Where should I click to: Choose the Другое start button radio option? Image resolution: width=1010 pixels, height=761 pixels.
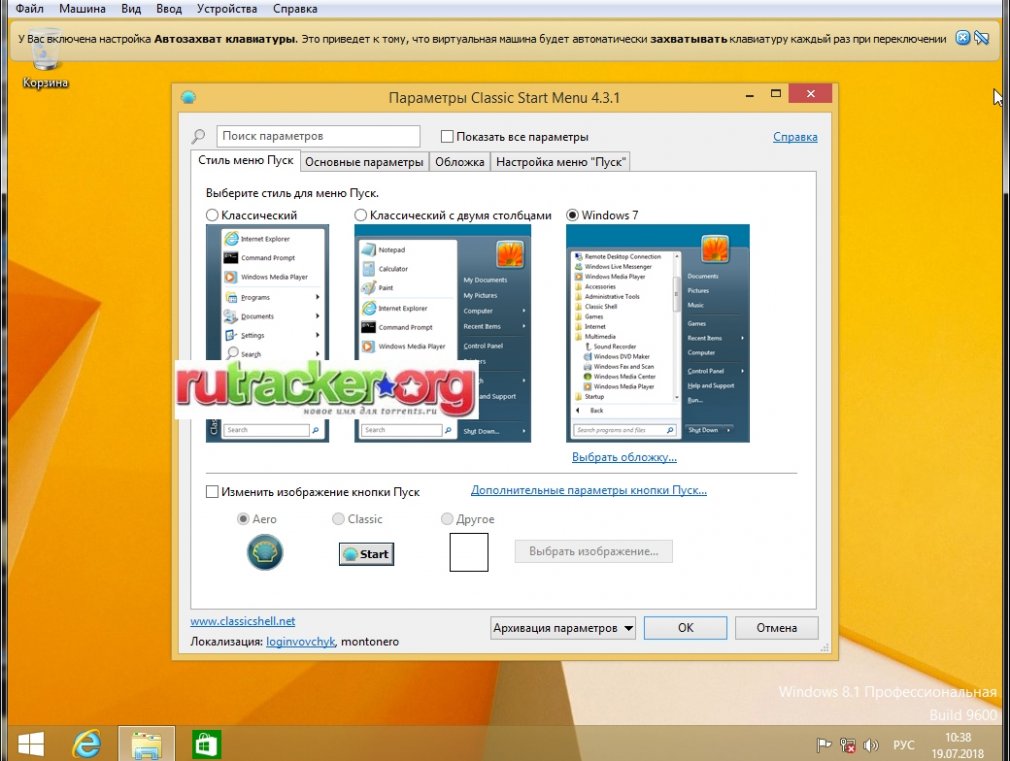(447, 519)
